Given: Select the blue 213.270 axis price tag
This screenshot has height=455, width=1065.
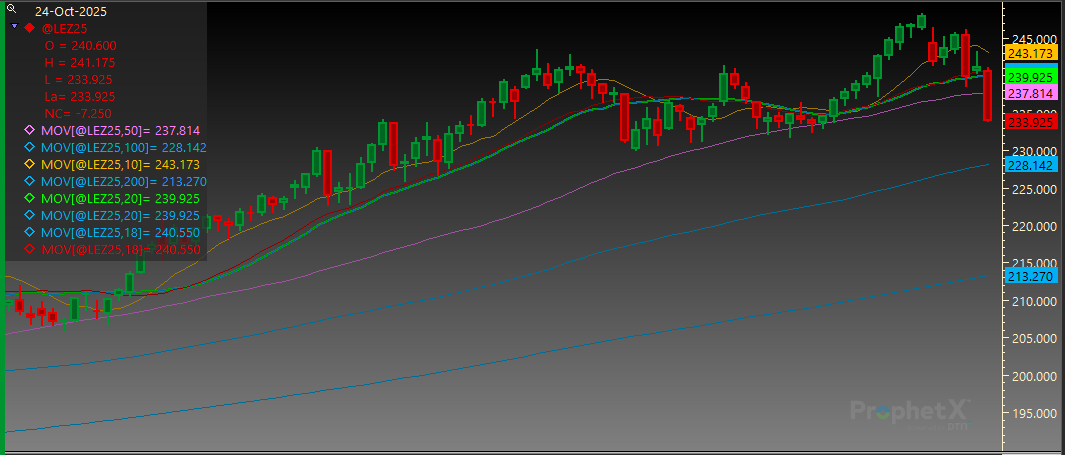Looking at the screenshot, I should coord(1032,277).
